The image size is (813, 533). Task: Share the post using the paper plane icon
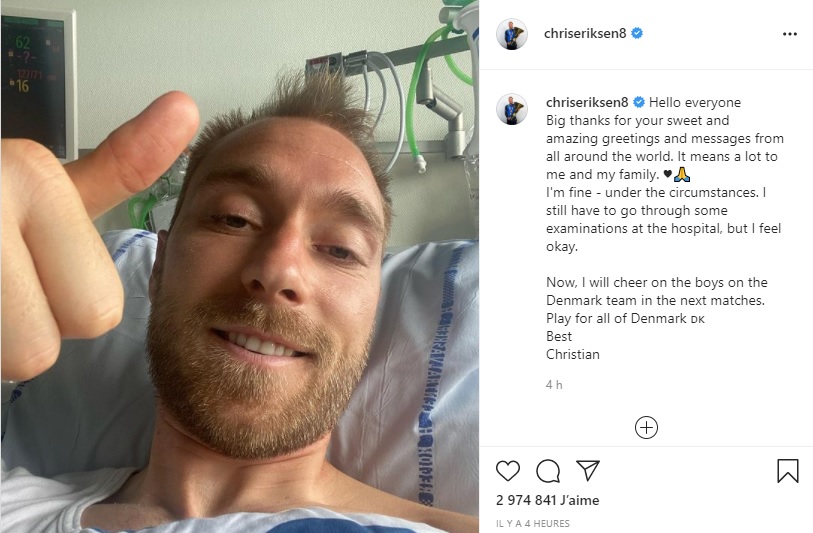pos(588,470)
